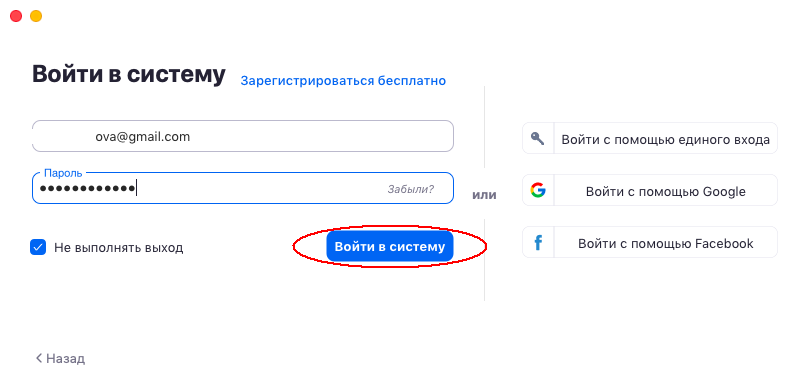Close window with the red button
Screen dimensions: 808x385
coord(16,16)
